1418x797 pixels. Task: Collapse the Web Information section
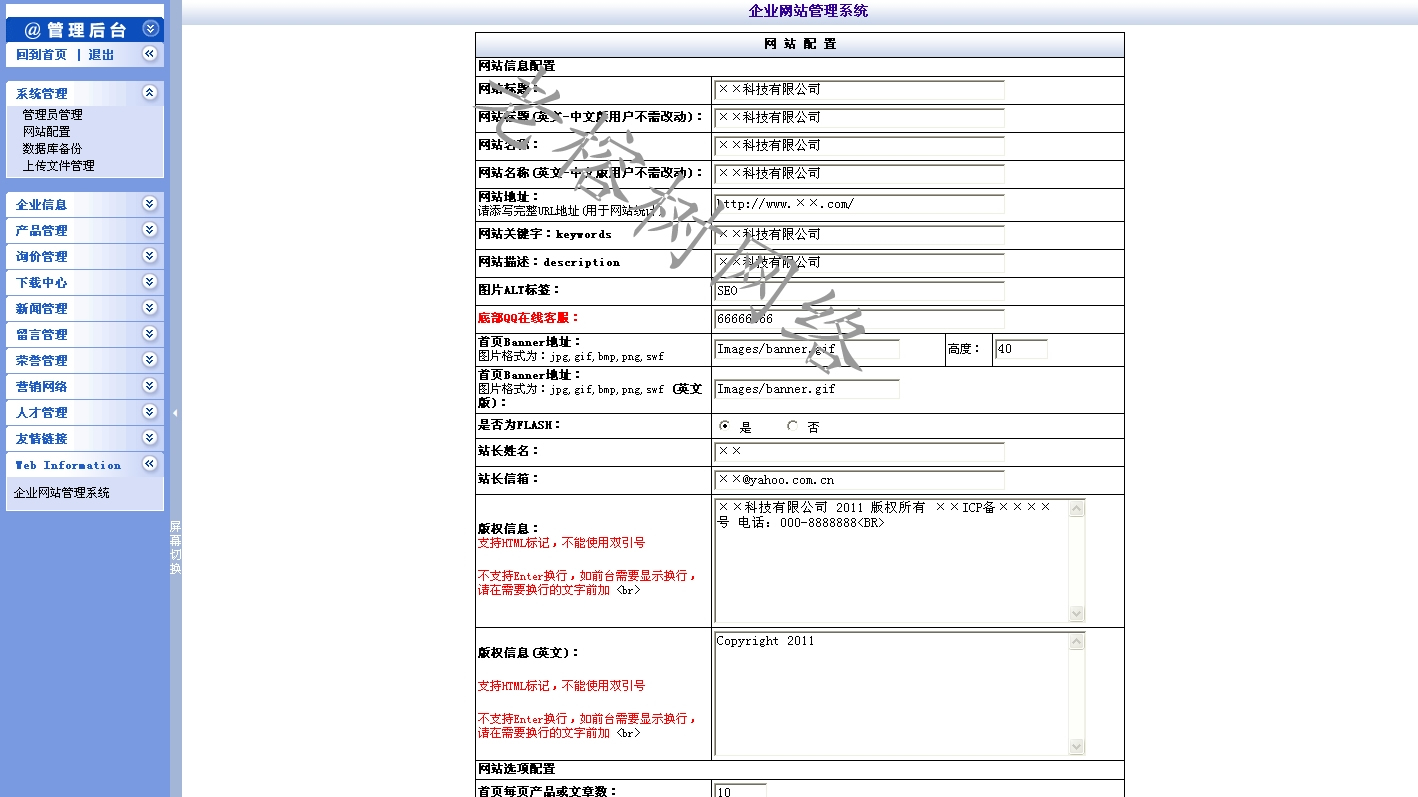150,464
